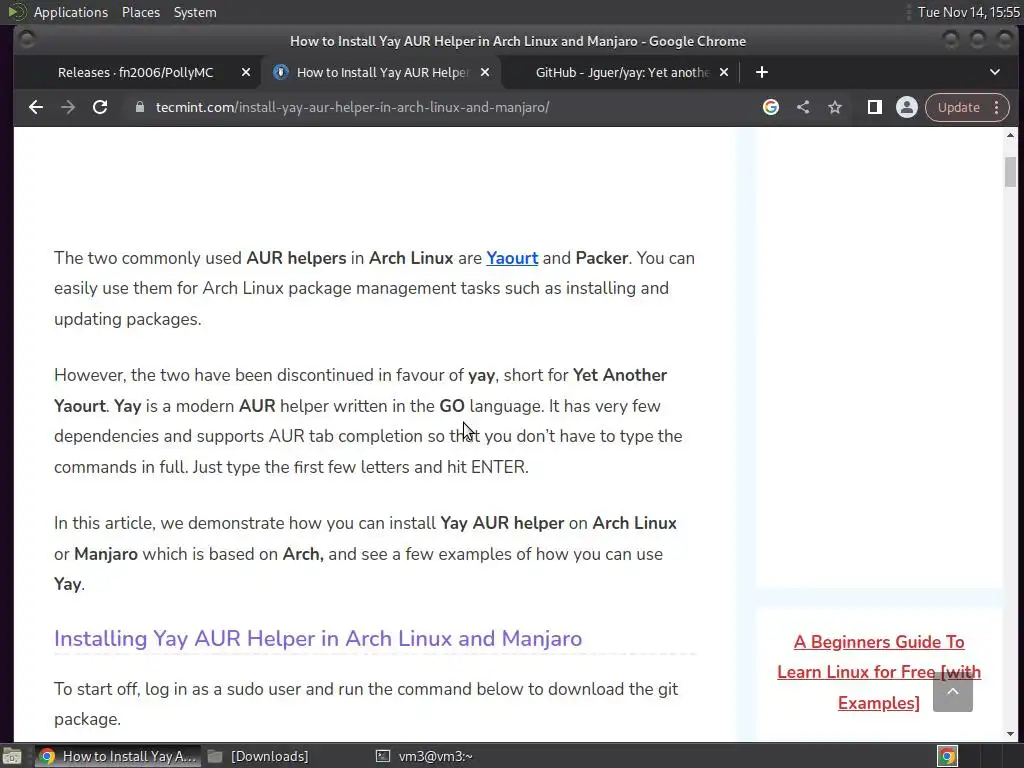Open the Yaourt hyperlink
Viewport: 1024px width, 768px height.
coord(512,258)
